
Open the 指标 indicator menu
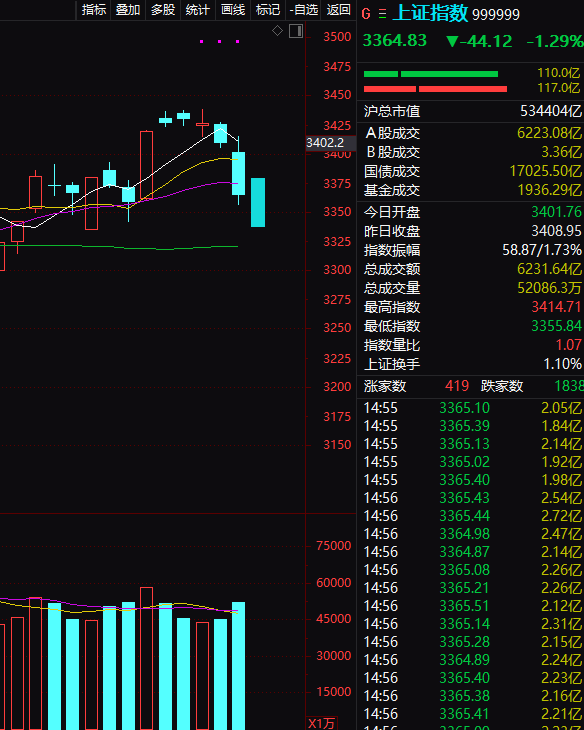pyautogui.click(x=94, y=9)
